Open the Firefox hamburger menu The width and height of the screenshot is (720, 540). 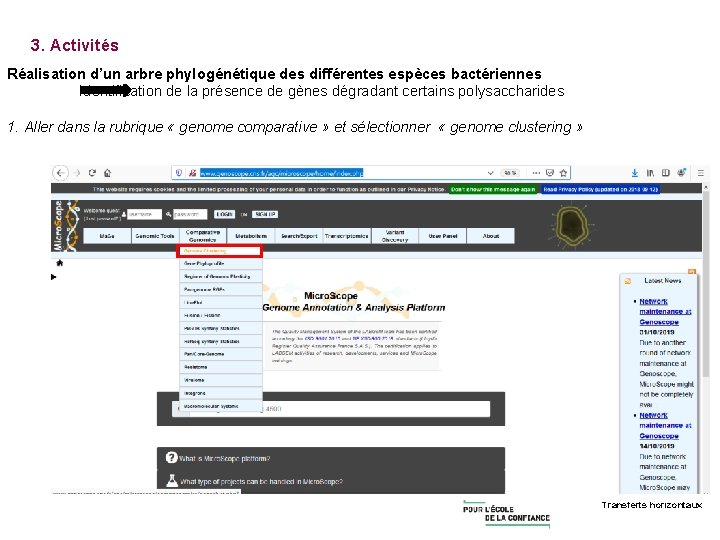(701, 173)
